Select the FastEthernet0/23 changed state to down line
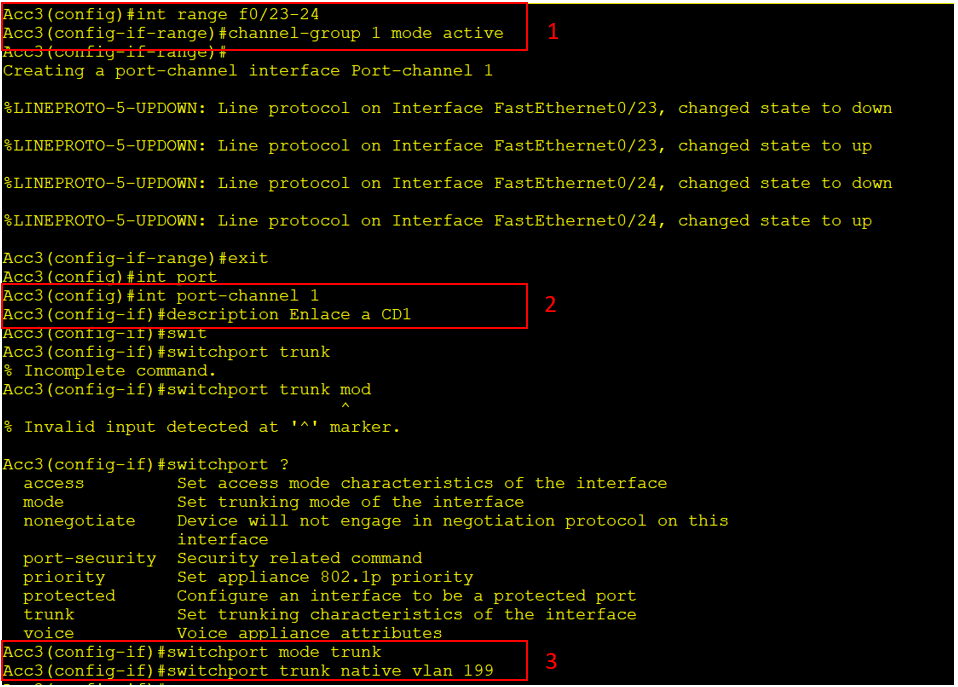The width and height of the screenshot is (958, 687). pos(447,108)
